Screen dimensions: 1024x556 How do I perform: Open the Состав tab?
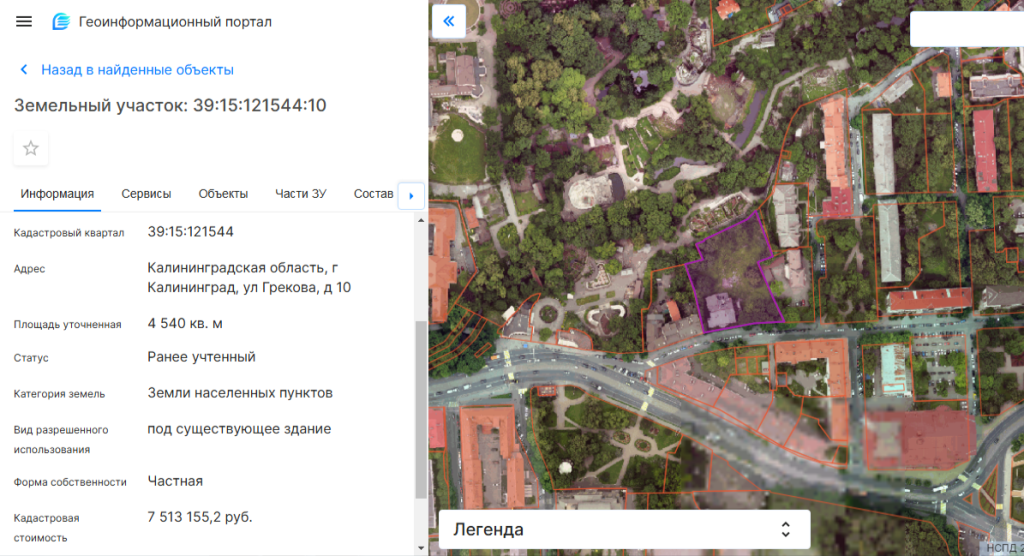[x=373, y=194]
